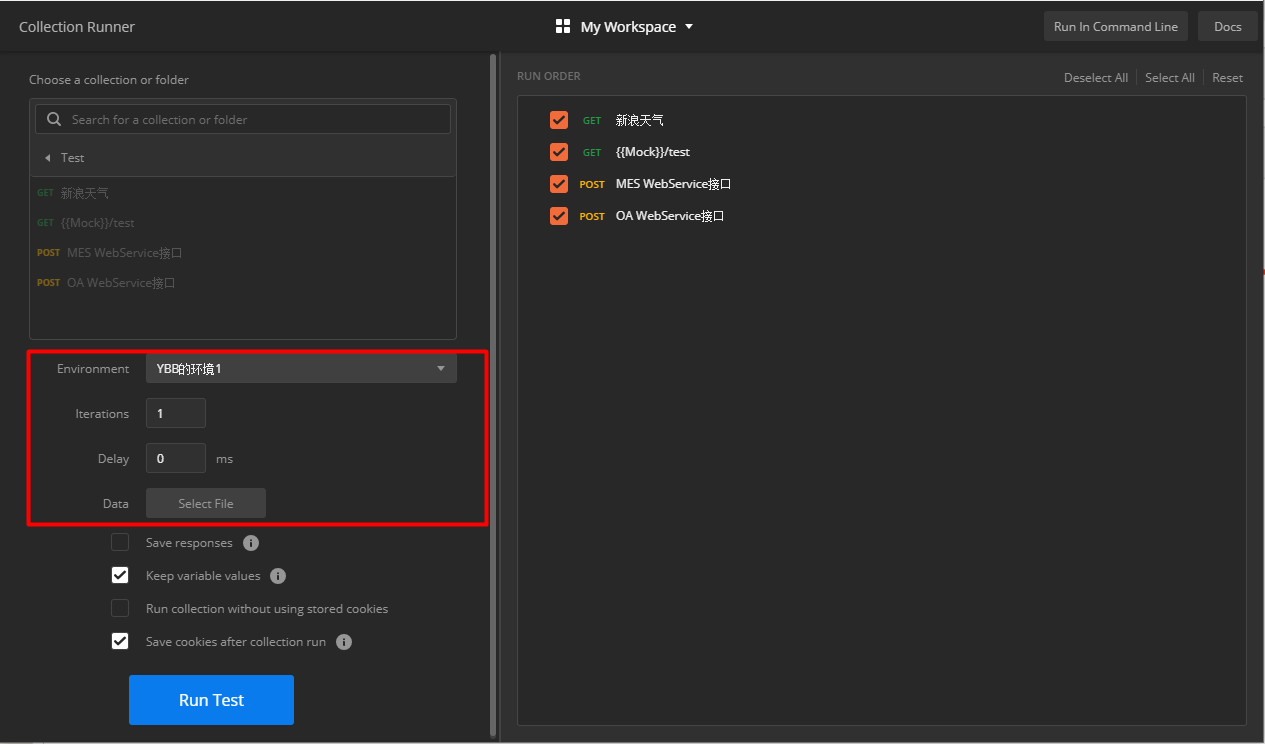1265x744 pixels.
Task: Collapse the Test collection back arrow
Action: (x=47, y=158)
